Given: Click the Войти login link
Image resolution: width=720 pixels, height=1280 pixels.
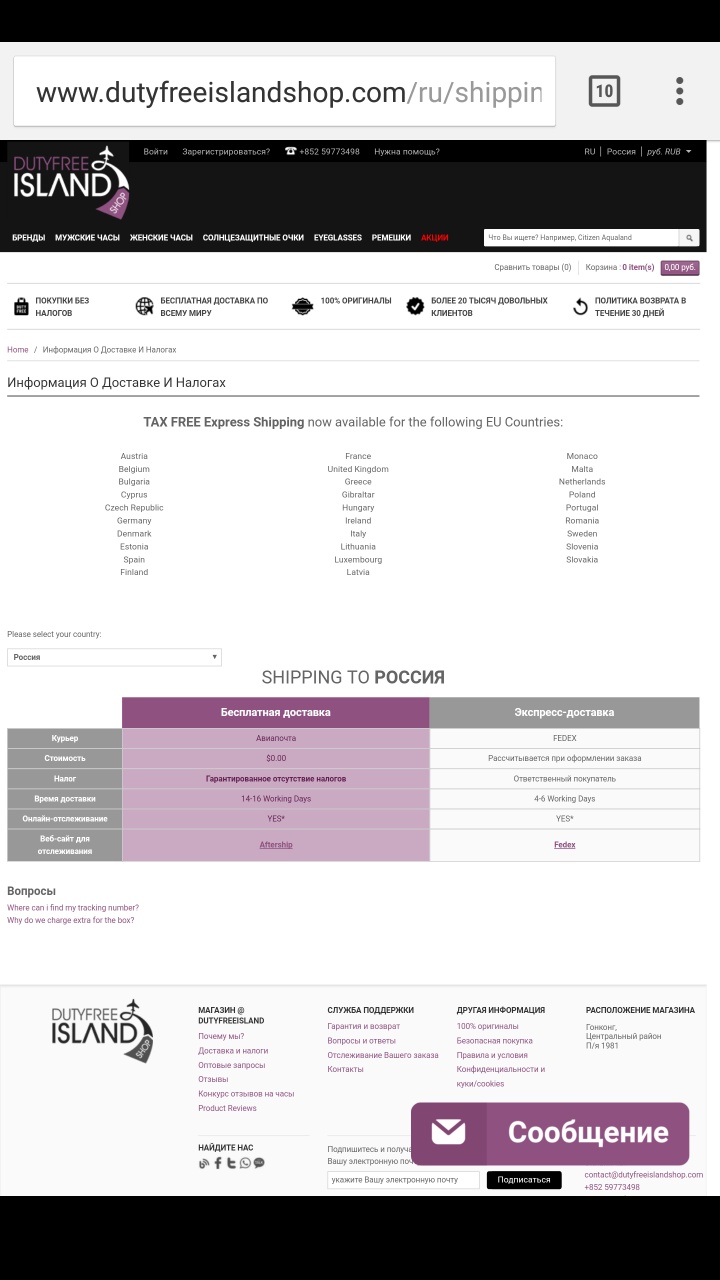Looking at the screenshot, I should (x=155, y=152).
